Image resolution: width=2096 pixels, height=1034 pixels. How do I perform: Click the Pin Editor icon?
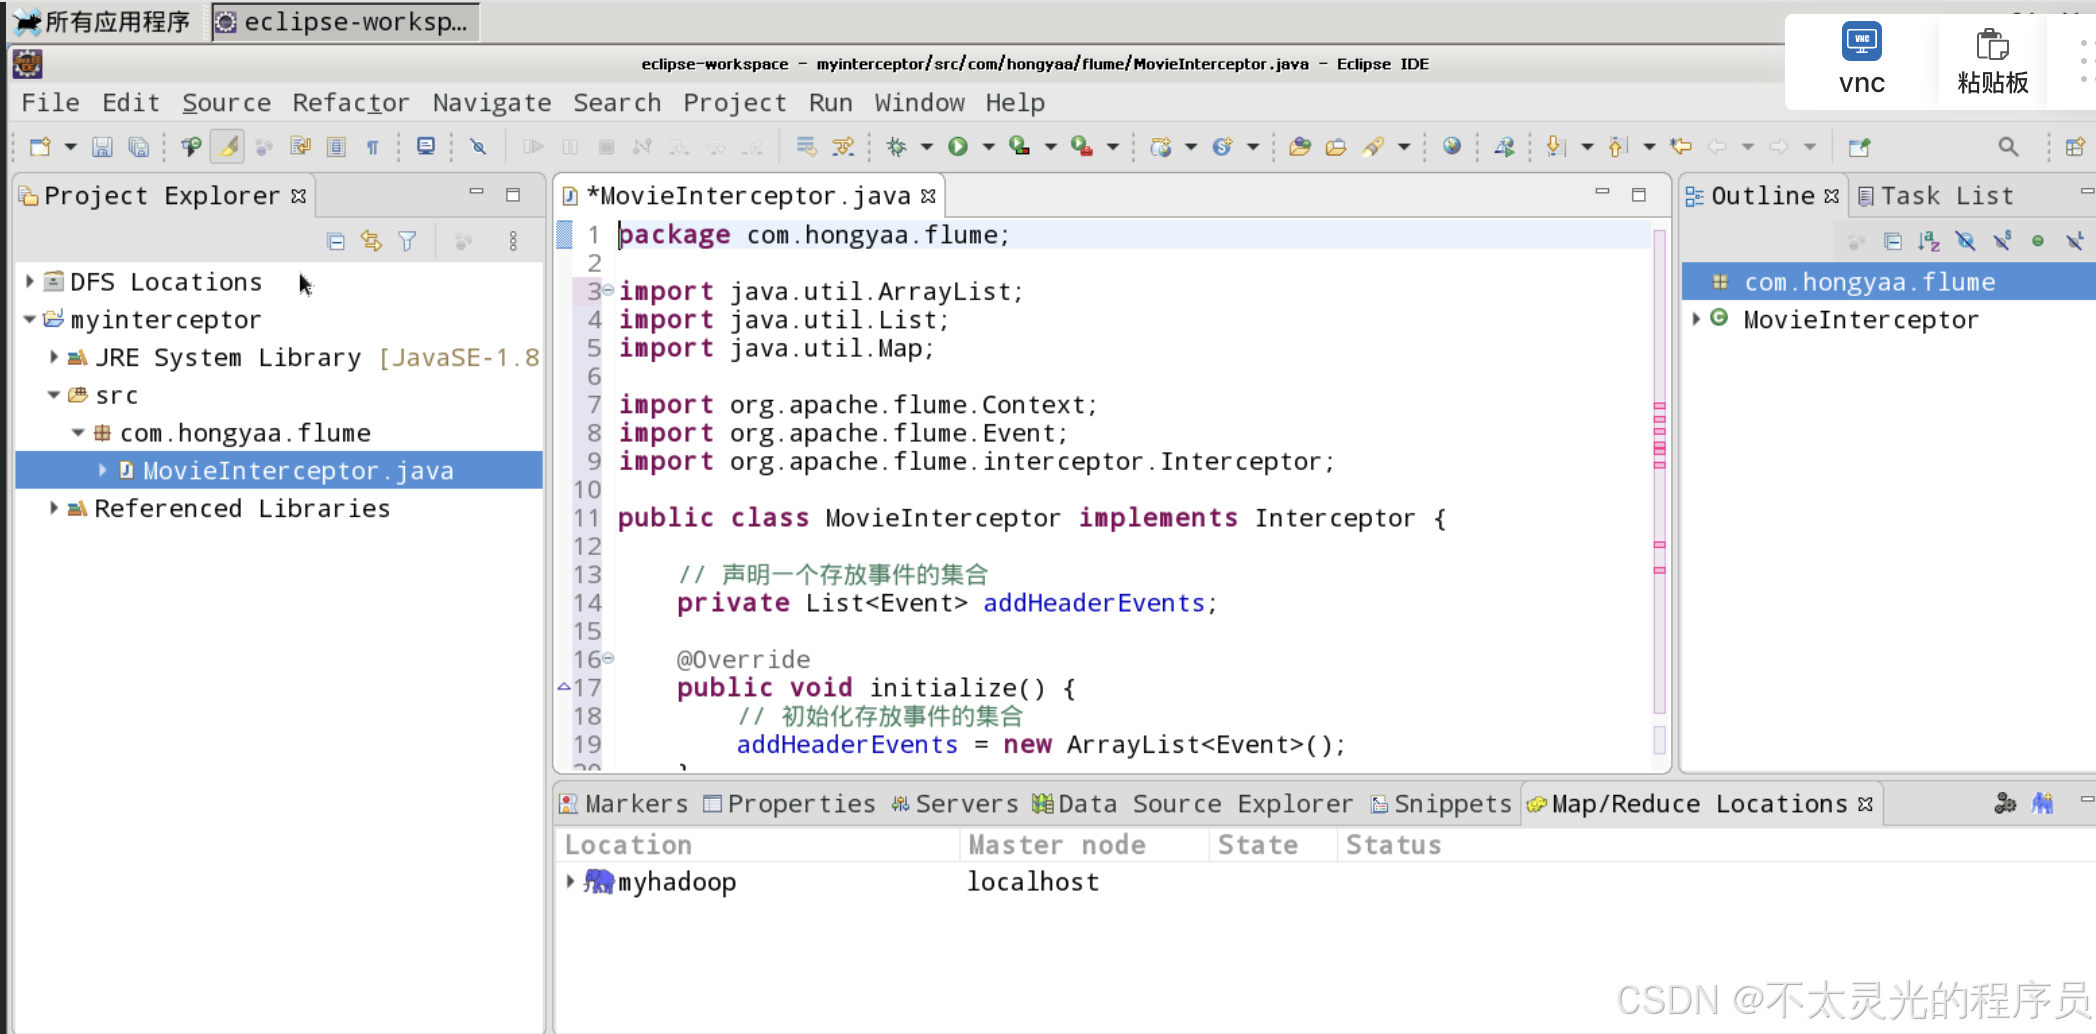click(x=1859, y=147)
